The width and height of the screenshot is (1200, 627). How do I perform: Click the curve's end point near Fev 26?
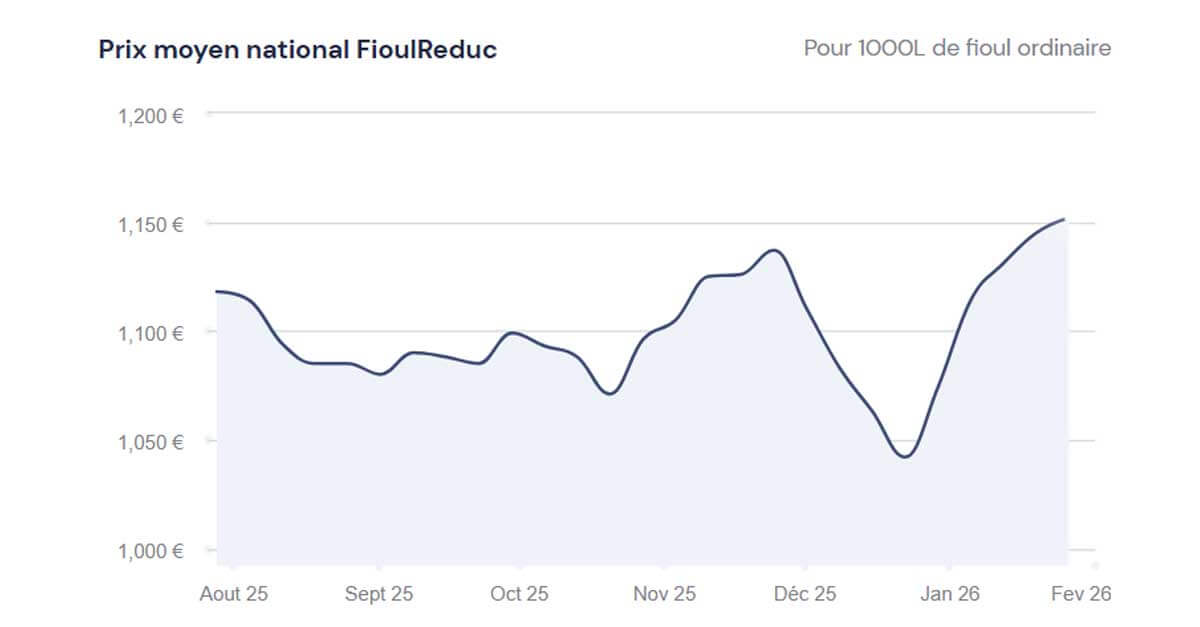pos(1064,219)
